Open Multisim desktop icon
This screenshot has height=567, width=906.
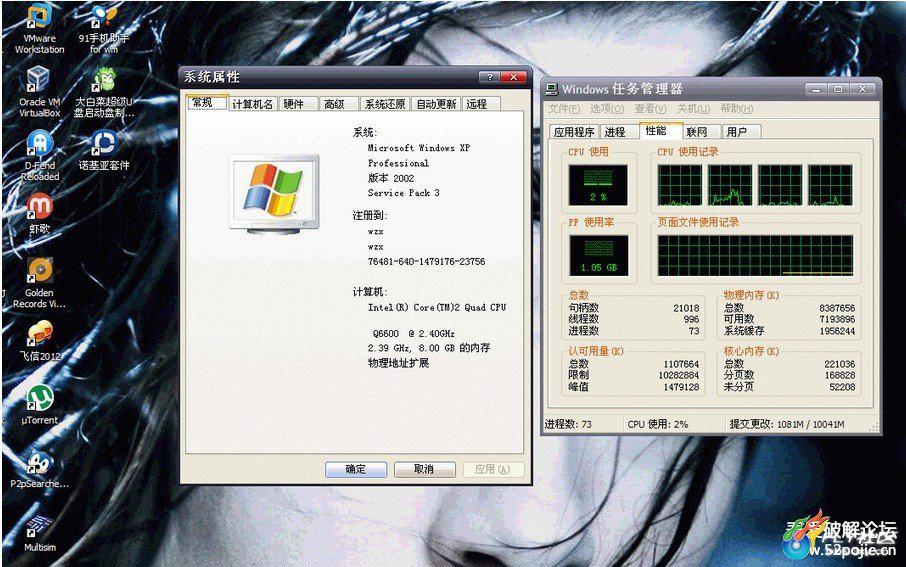point(39,533)
